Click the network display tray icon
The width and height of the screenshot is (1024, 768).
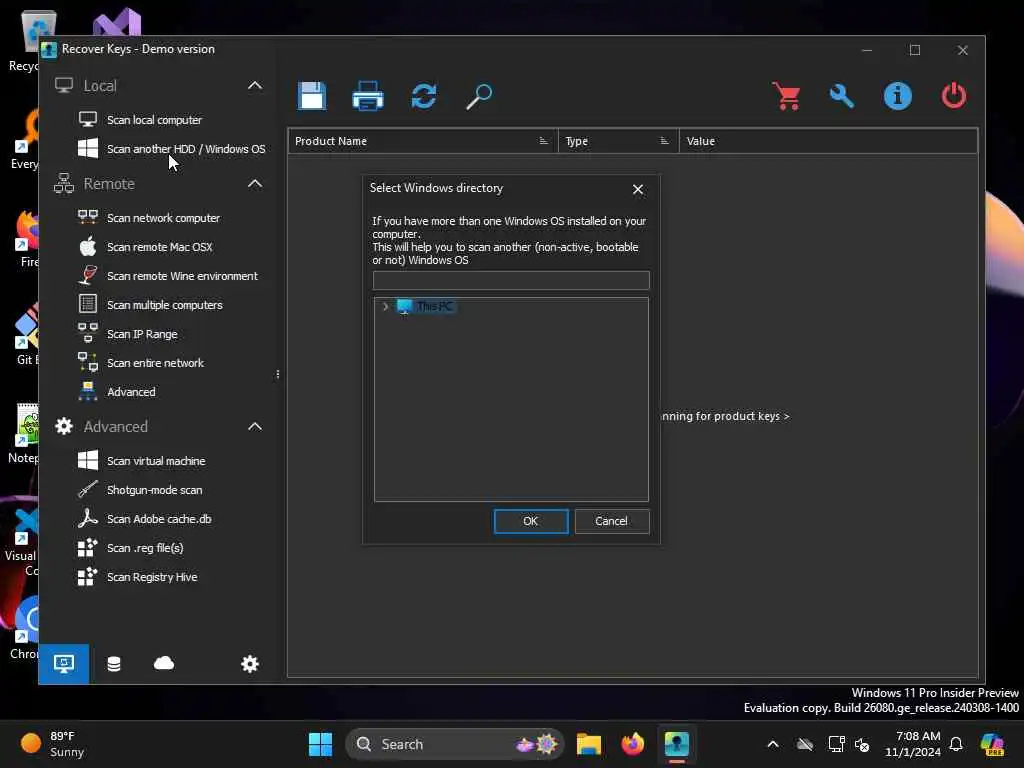coord(835,744)
